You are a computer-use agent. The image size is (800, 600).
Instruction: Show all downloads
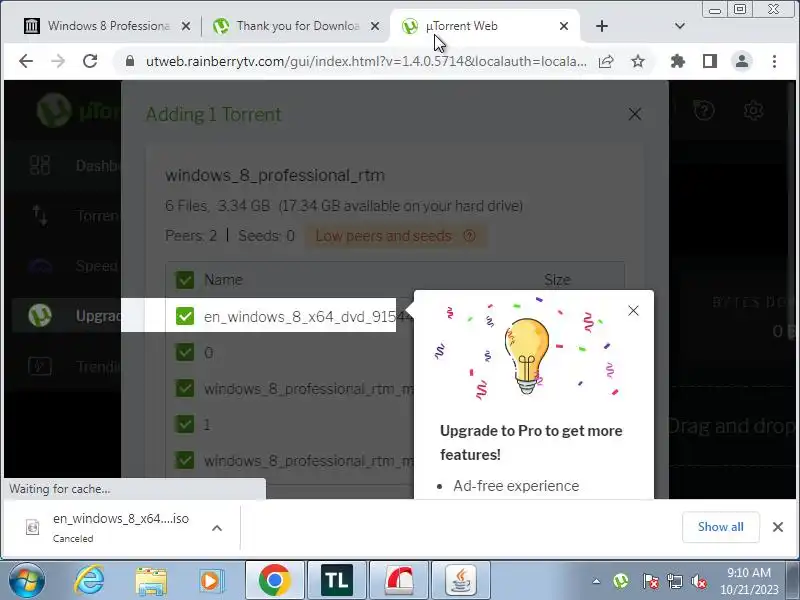(x=720, y=527)
